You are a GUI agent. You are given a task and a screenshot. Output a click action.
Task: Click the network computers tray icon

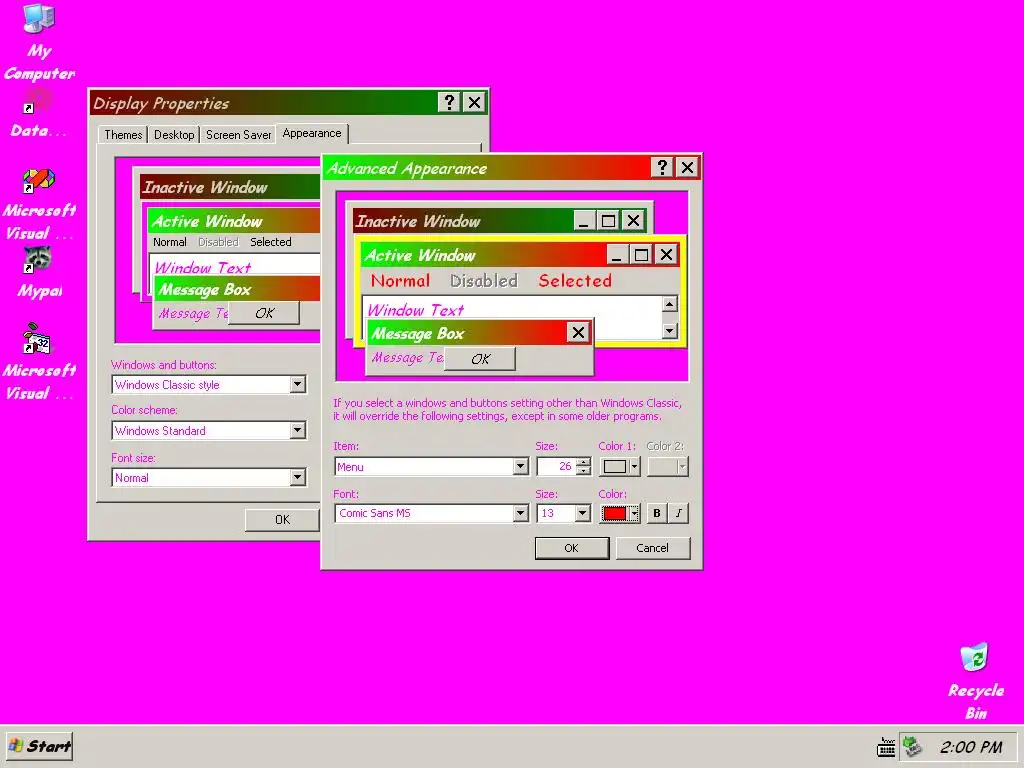click(912, 746)
